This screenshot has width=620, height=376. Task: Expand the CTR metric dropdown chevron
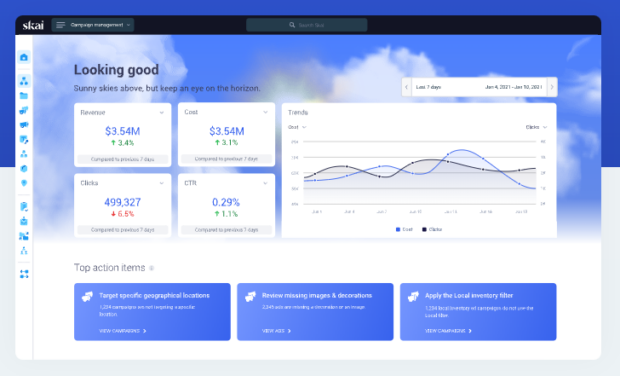click(265, 183)
